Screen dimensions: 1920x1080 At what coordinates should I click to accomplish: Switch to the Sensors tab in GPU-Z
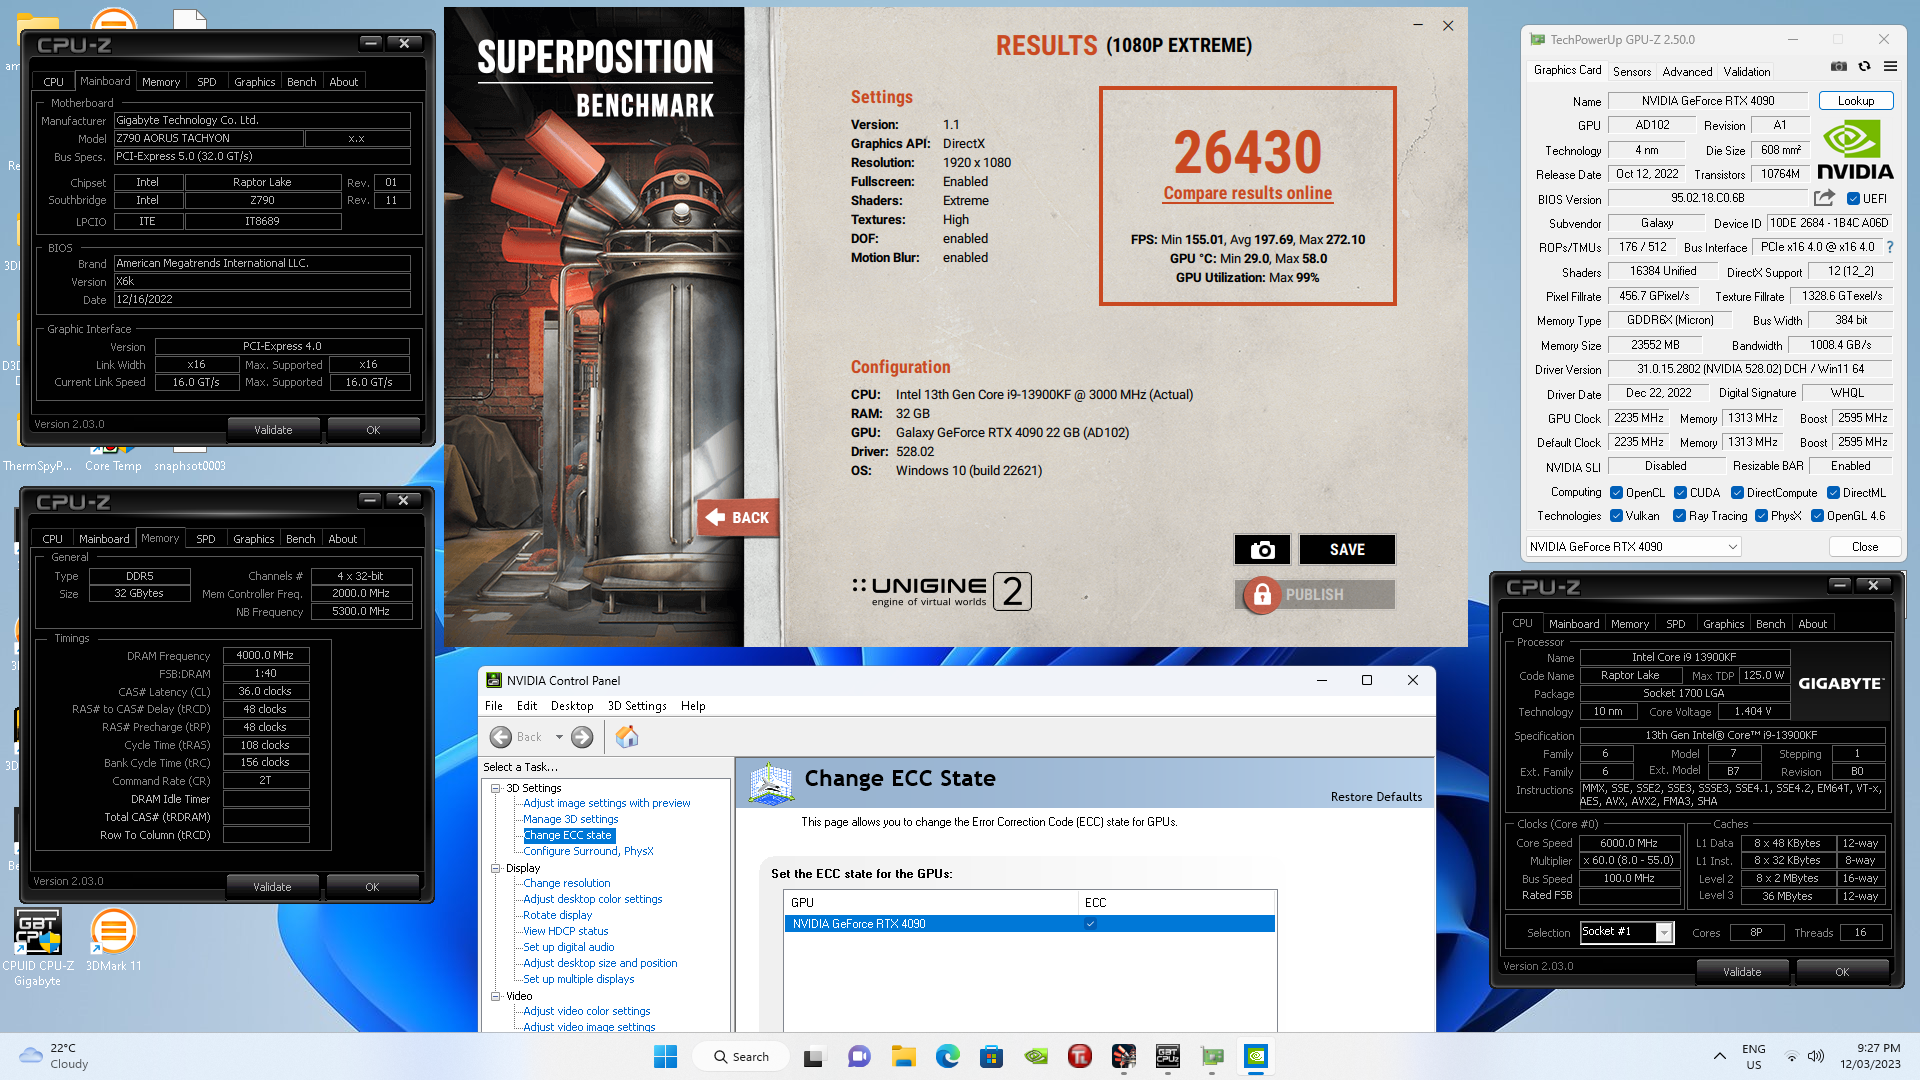point(1632,71)
